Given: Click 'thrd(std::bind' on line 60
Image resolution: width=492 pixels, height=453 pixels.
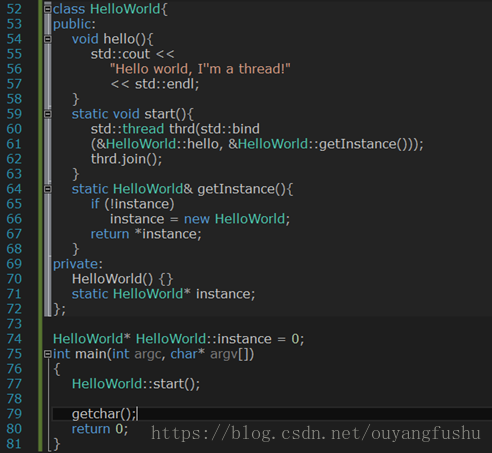Looking at the screenshot, I should [x=214, y=129].
